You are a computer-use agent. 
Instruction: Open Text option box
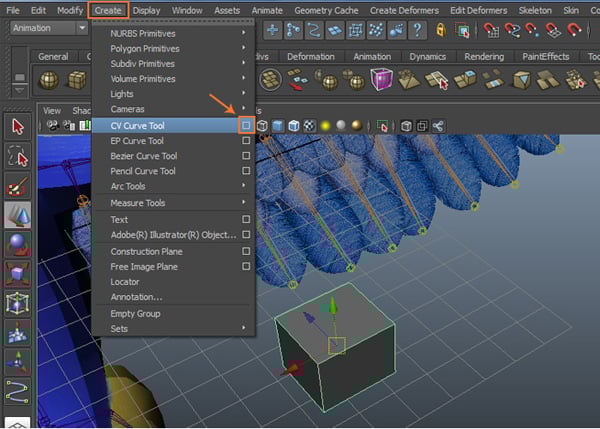coord(246,219)
